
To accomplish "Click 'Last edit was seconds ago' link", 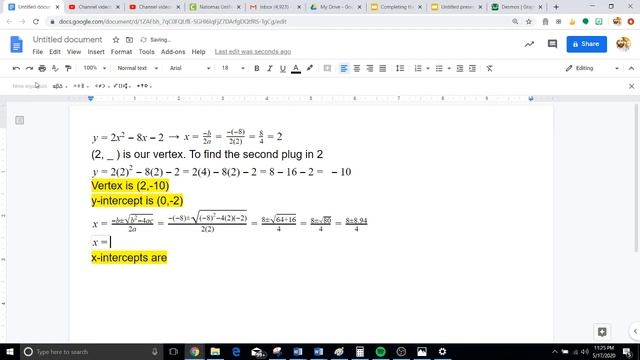I will coord(253,52).
